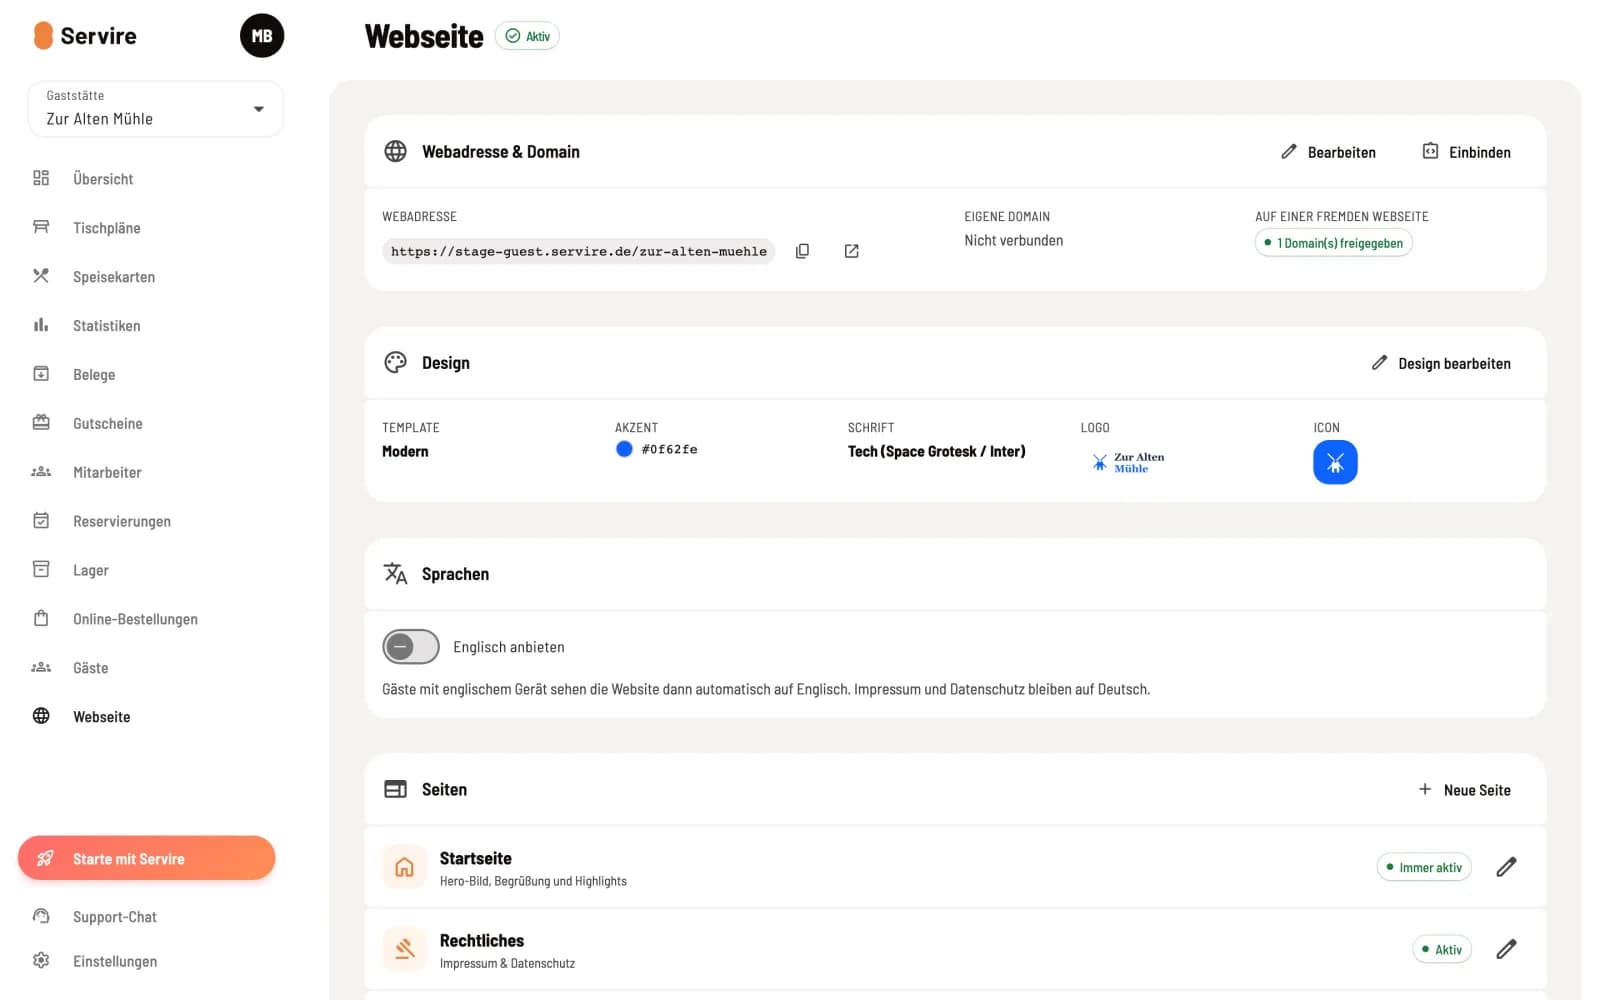Open Gäste page
Screen dimensions: 1600x1000
click(x=90, y=669)
